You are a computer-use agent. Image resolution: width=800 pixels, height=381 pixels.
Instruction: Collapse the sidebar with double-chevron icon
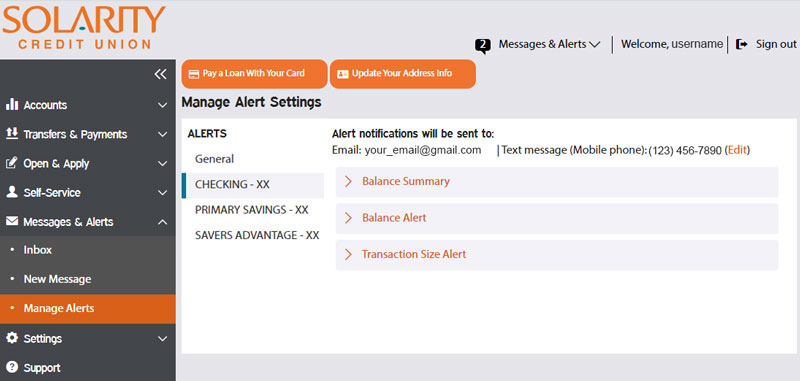pyautogui.click(x=160, y=74)
